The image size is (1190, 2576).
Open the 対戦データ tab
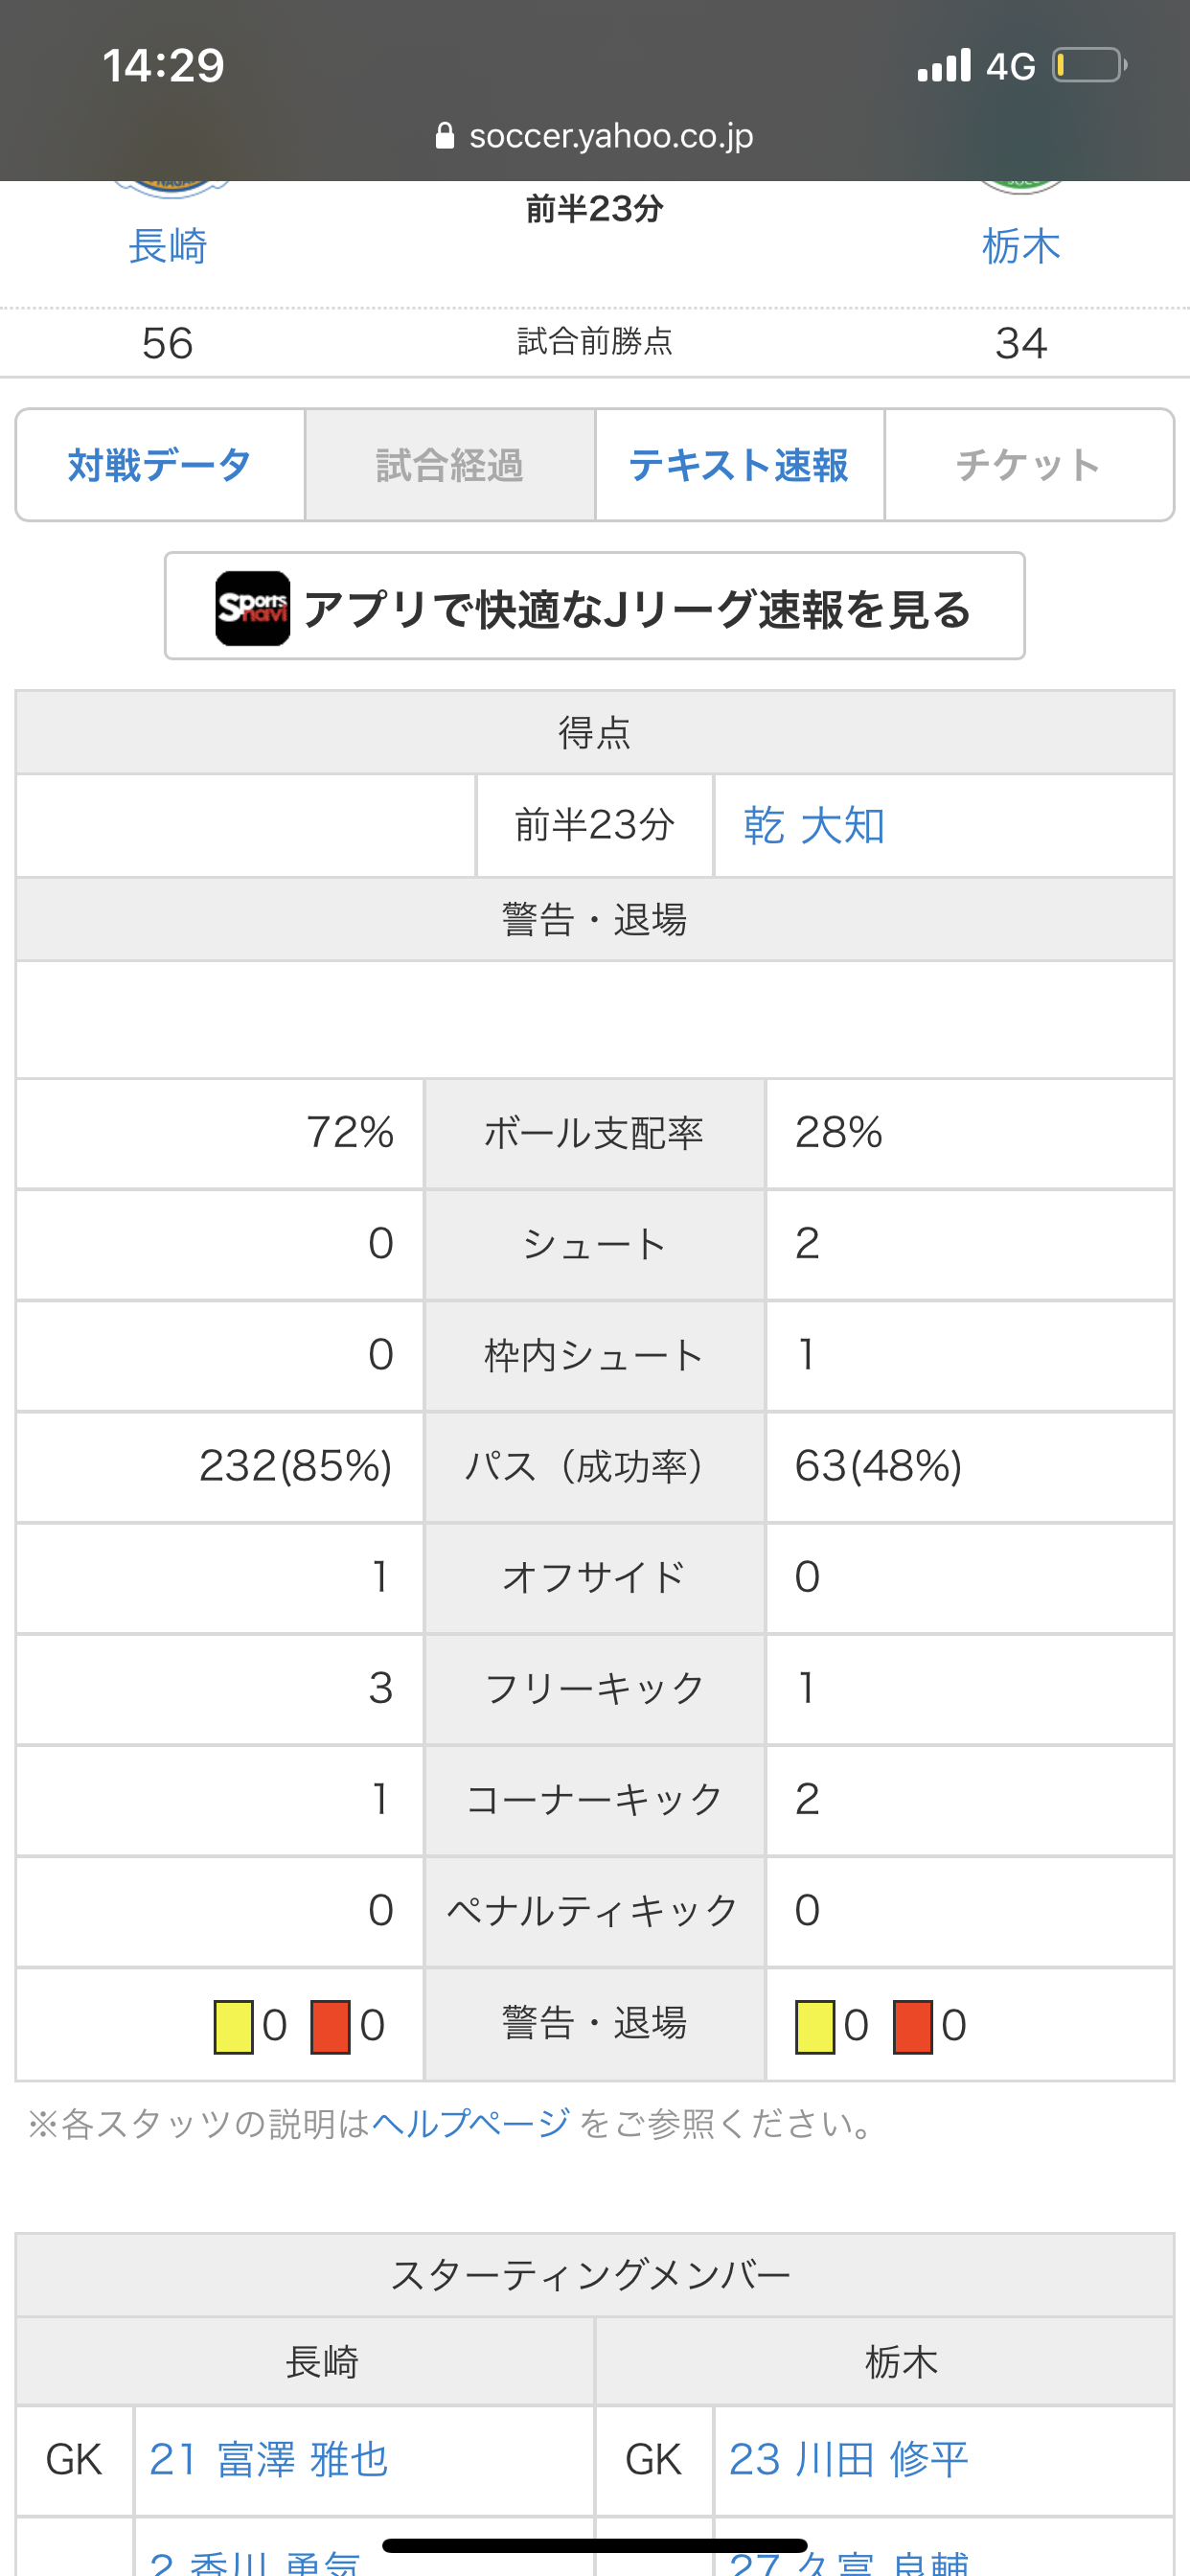[160, 465]
